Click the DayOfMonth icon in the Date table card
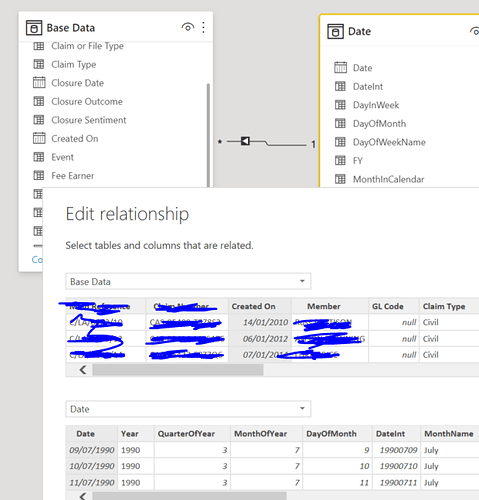 340,124
